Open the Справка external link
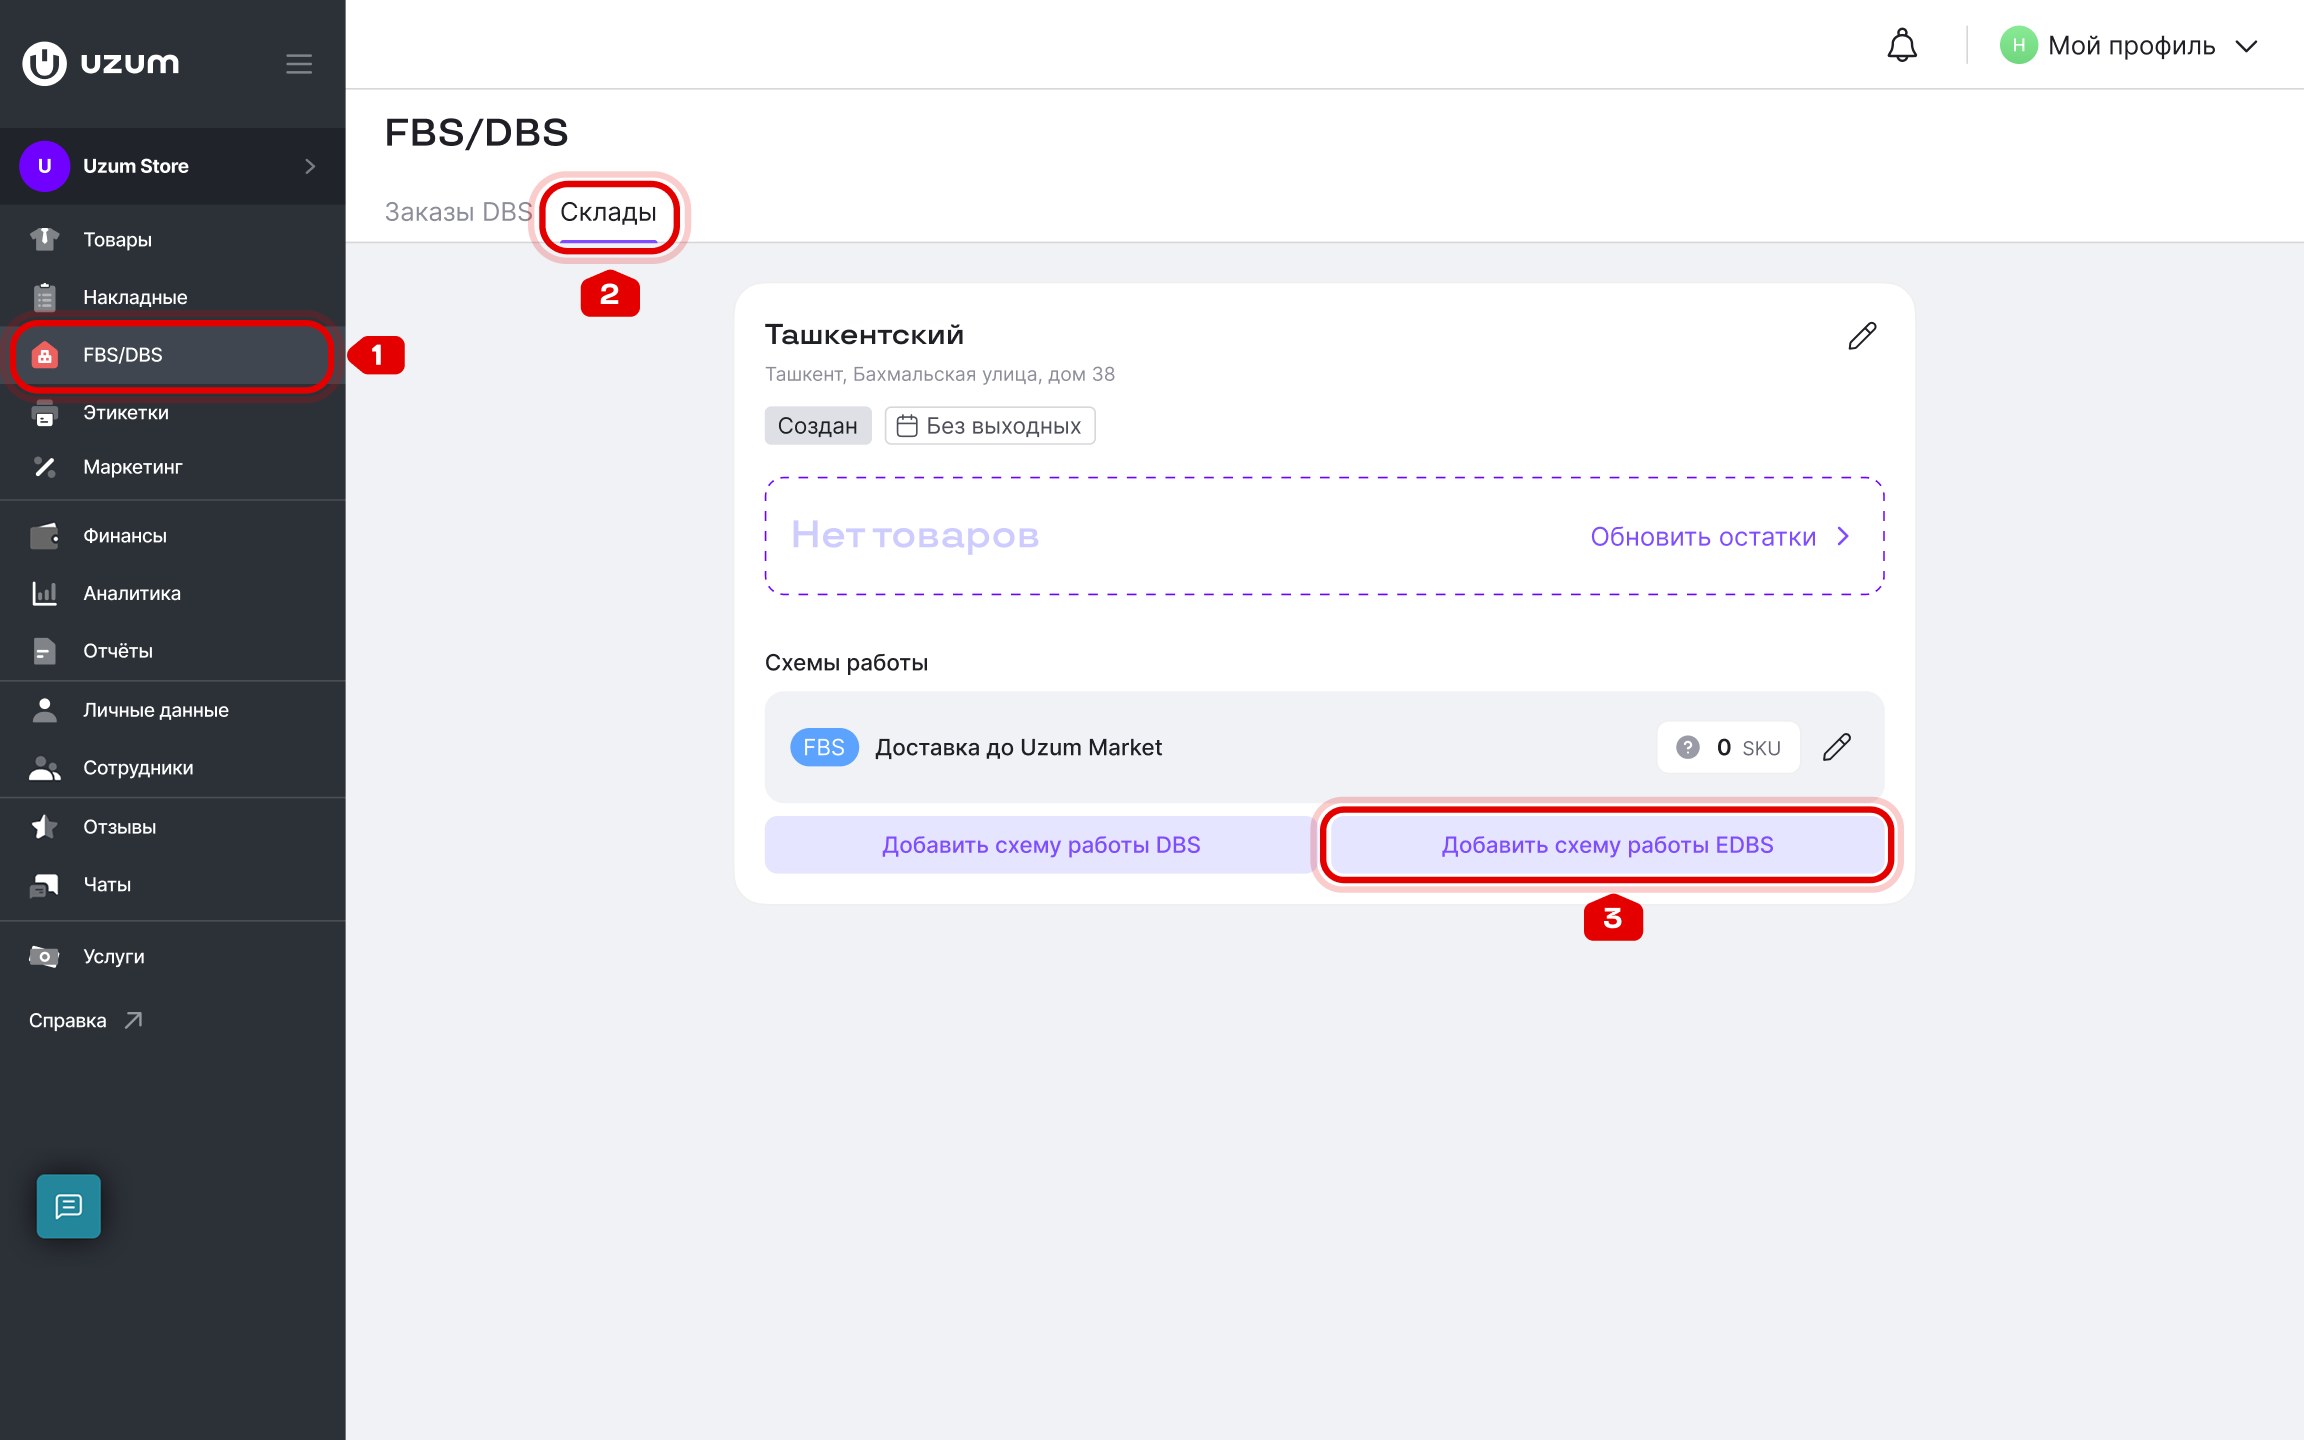 (x=86, y=1020)
